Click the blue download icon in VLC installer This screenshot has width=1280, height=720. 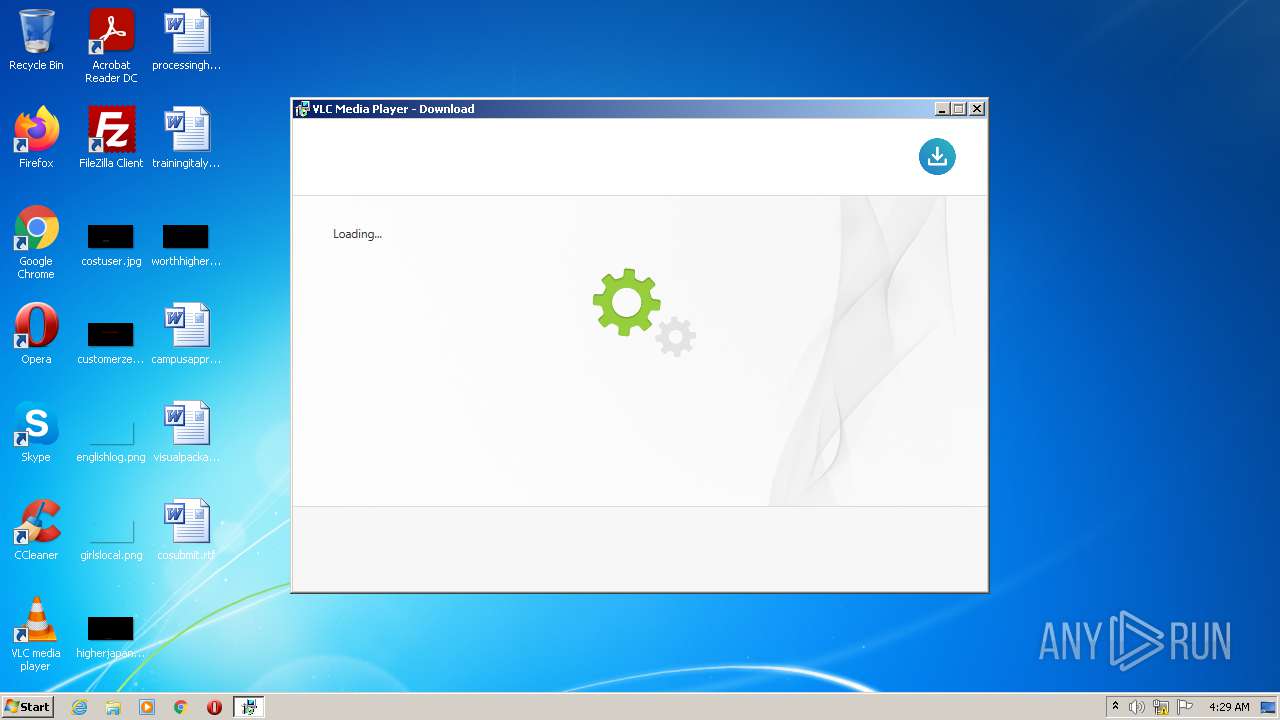pos(937,156)
